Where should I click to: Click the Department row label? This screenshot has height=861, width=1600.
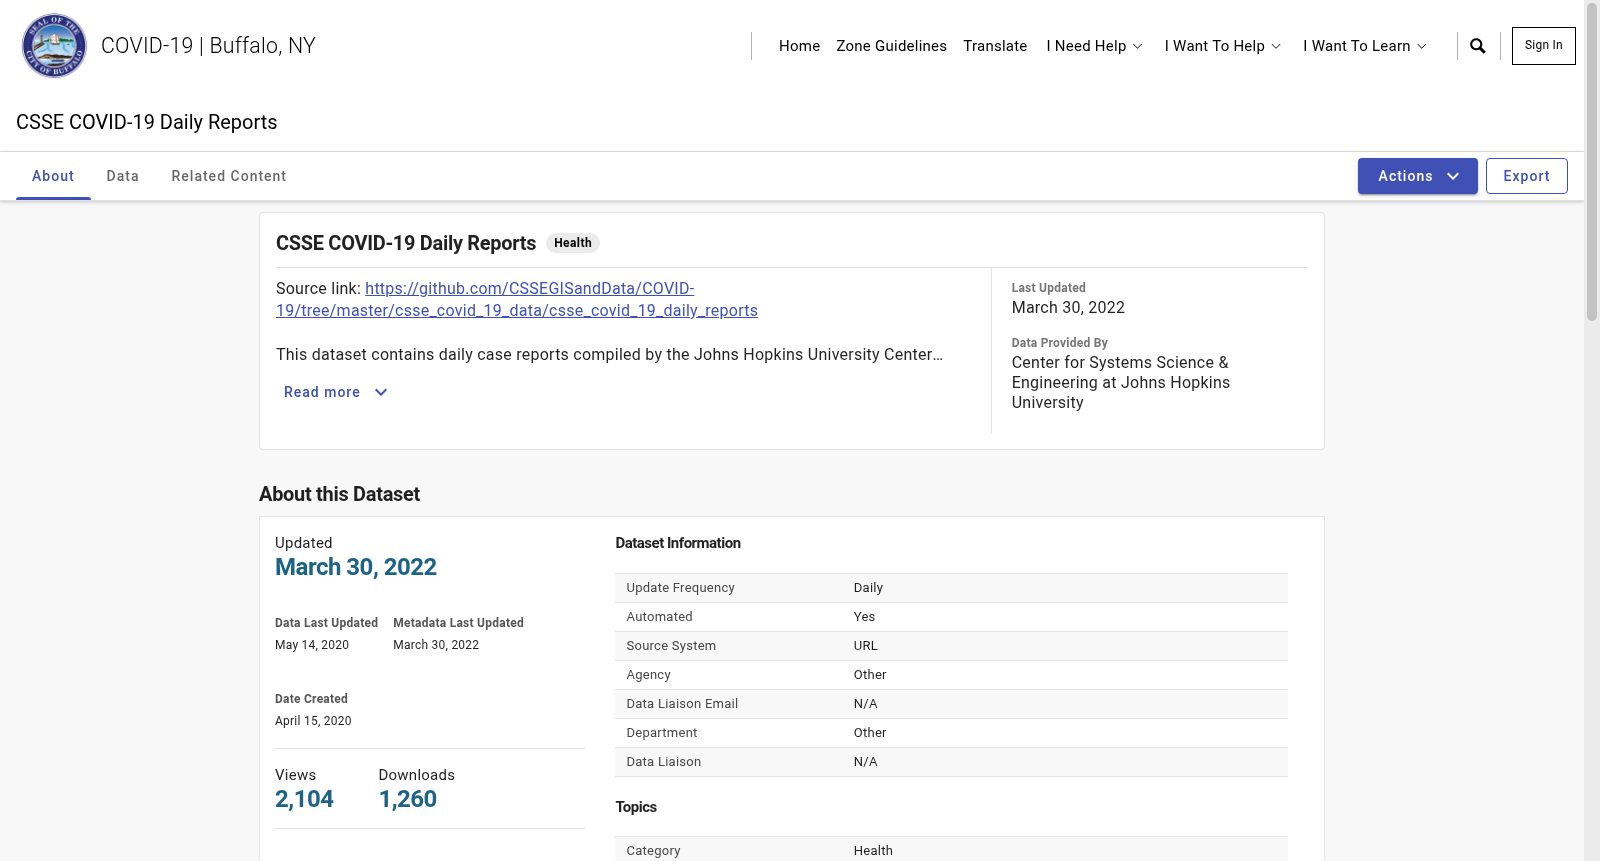[x=662, y=733]
